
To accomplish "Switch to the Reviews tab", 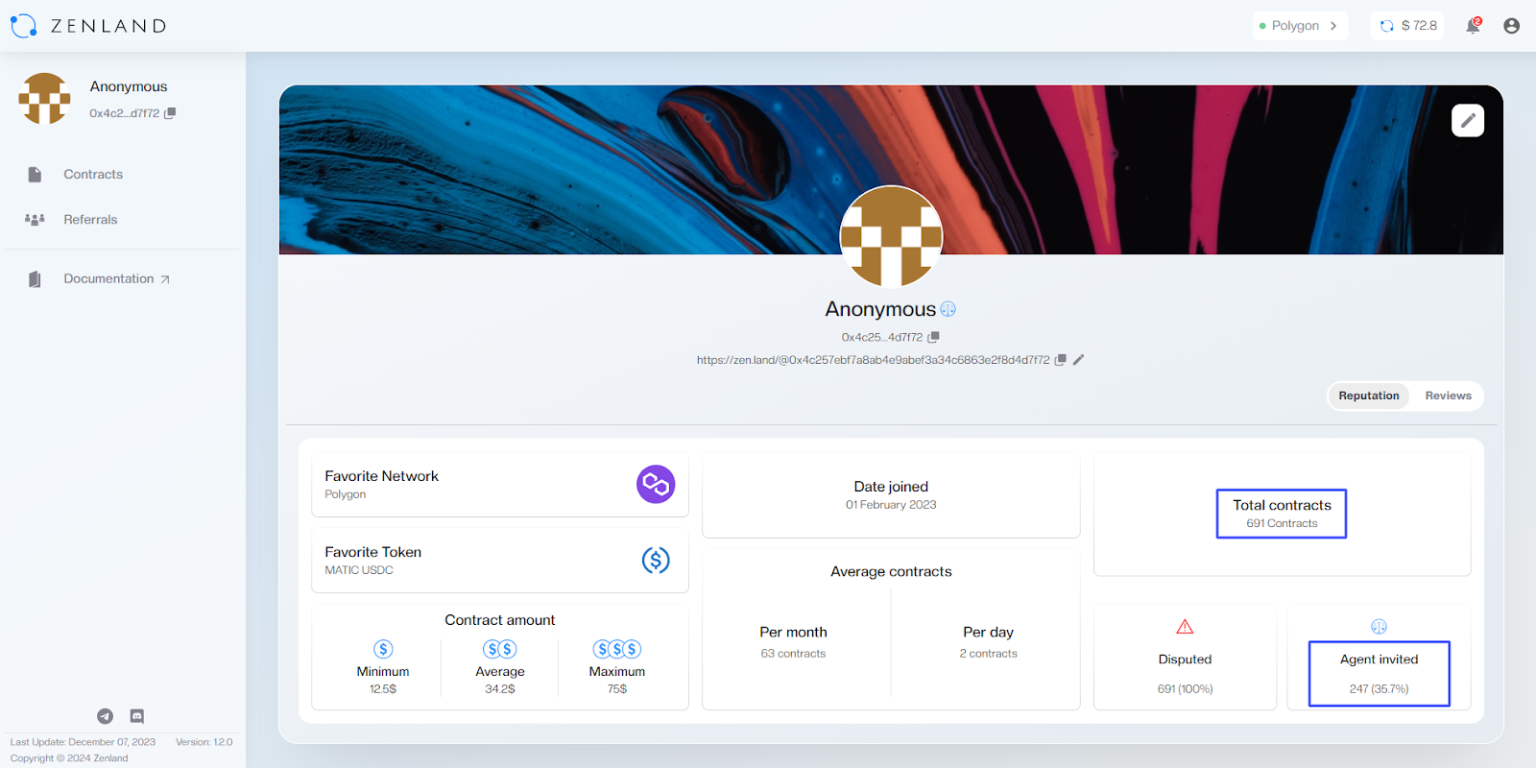I will (1447, 395).
